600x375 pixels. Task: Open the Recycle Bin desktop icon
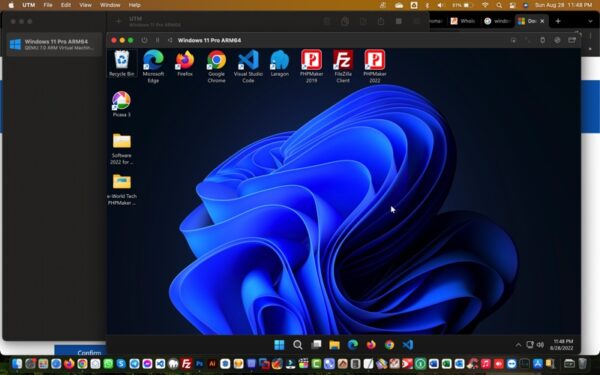(122, 64)
